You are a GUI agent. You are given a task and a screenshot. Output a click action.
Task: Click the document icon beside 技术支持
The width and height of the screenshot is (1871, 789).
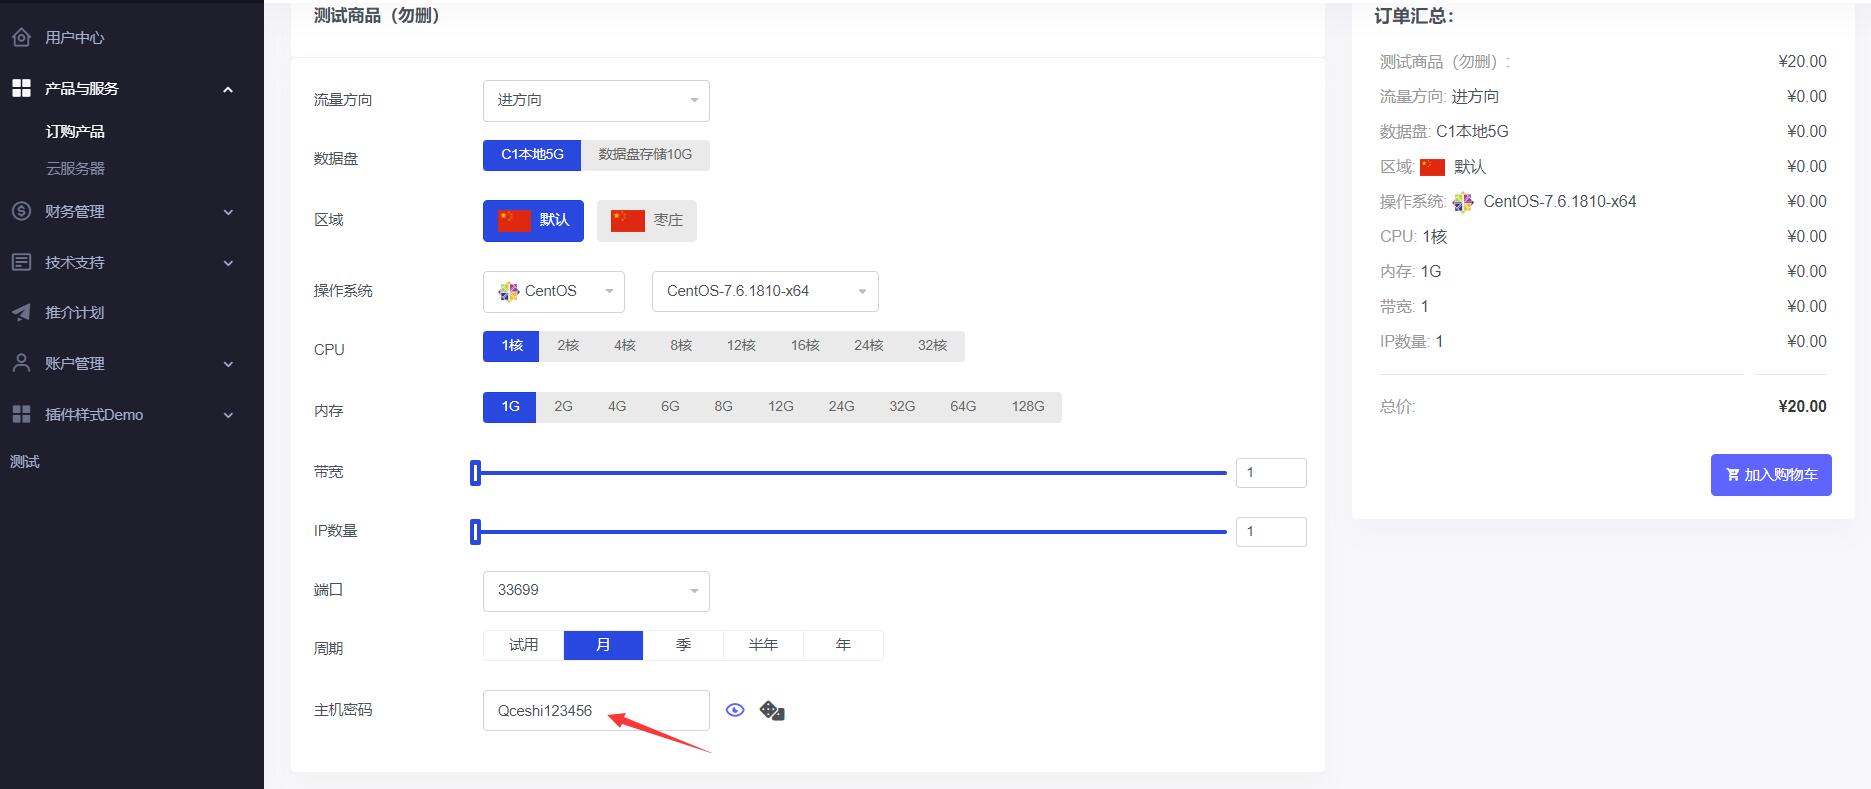tap(21, 262)
